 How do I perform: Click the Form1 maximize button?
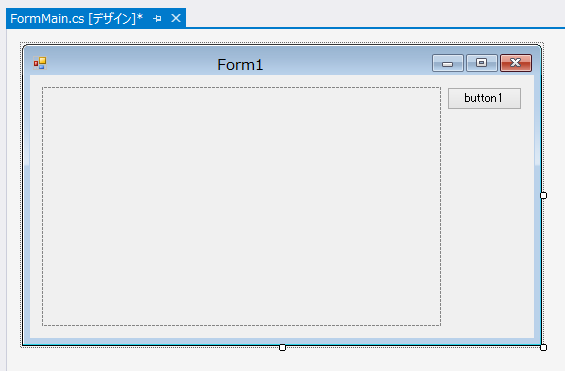[x=481, y=63]
